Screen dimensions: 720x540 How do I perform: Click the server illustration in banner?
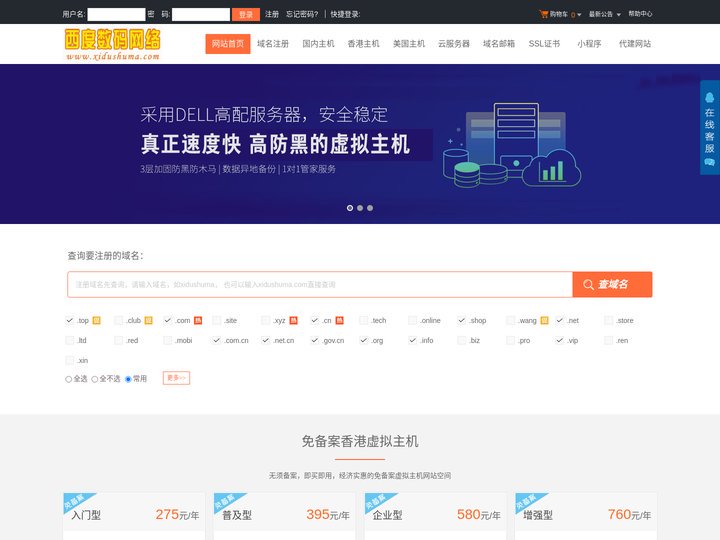[512, 145]
